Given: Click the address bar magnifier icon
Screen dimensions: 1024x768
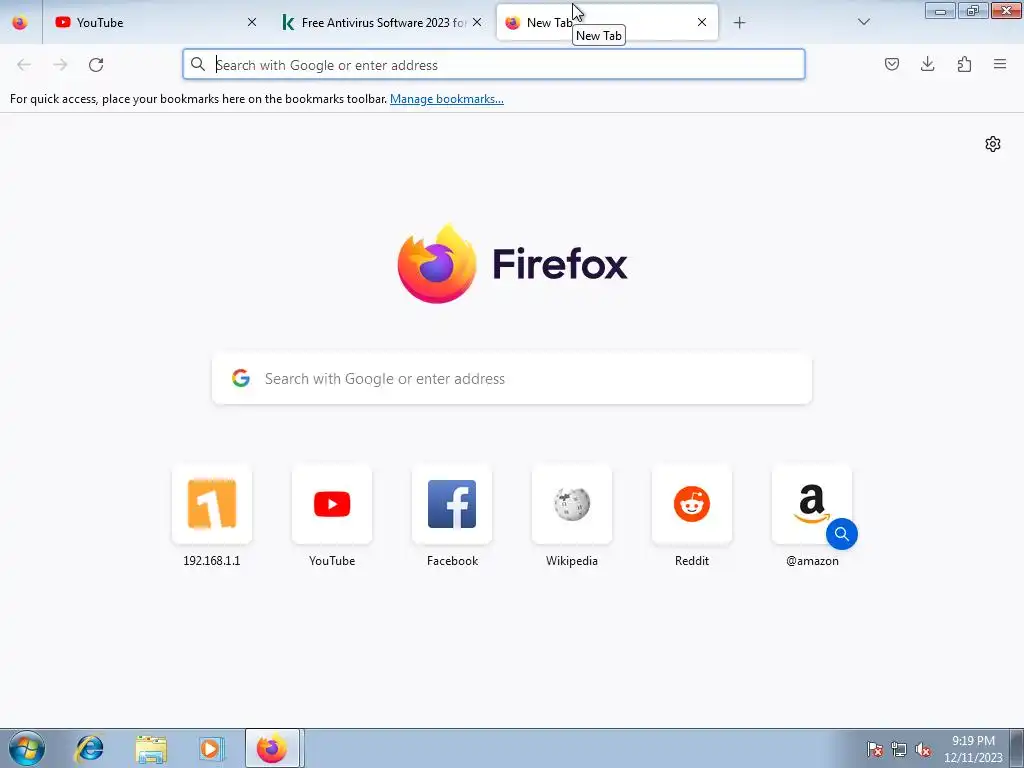Looking at the screenshot, I should coord(197,64).
